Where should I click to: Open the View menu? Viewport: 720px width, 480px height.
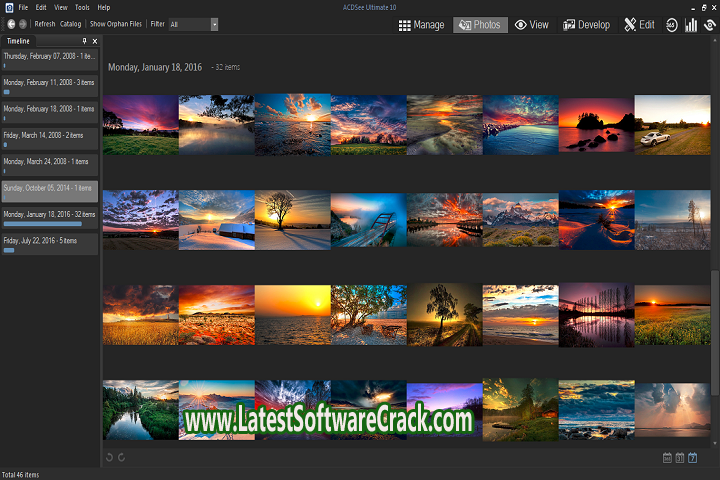click(x=61, y=8)
